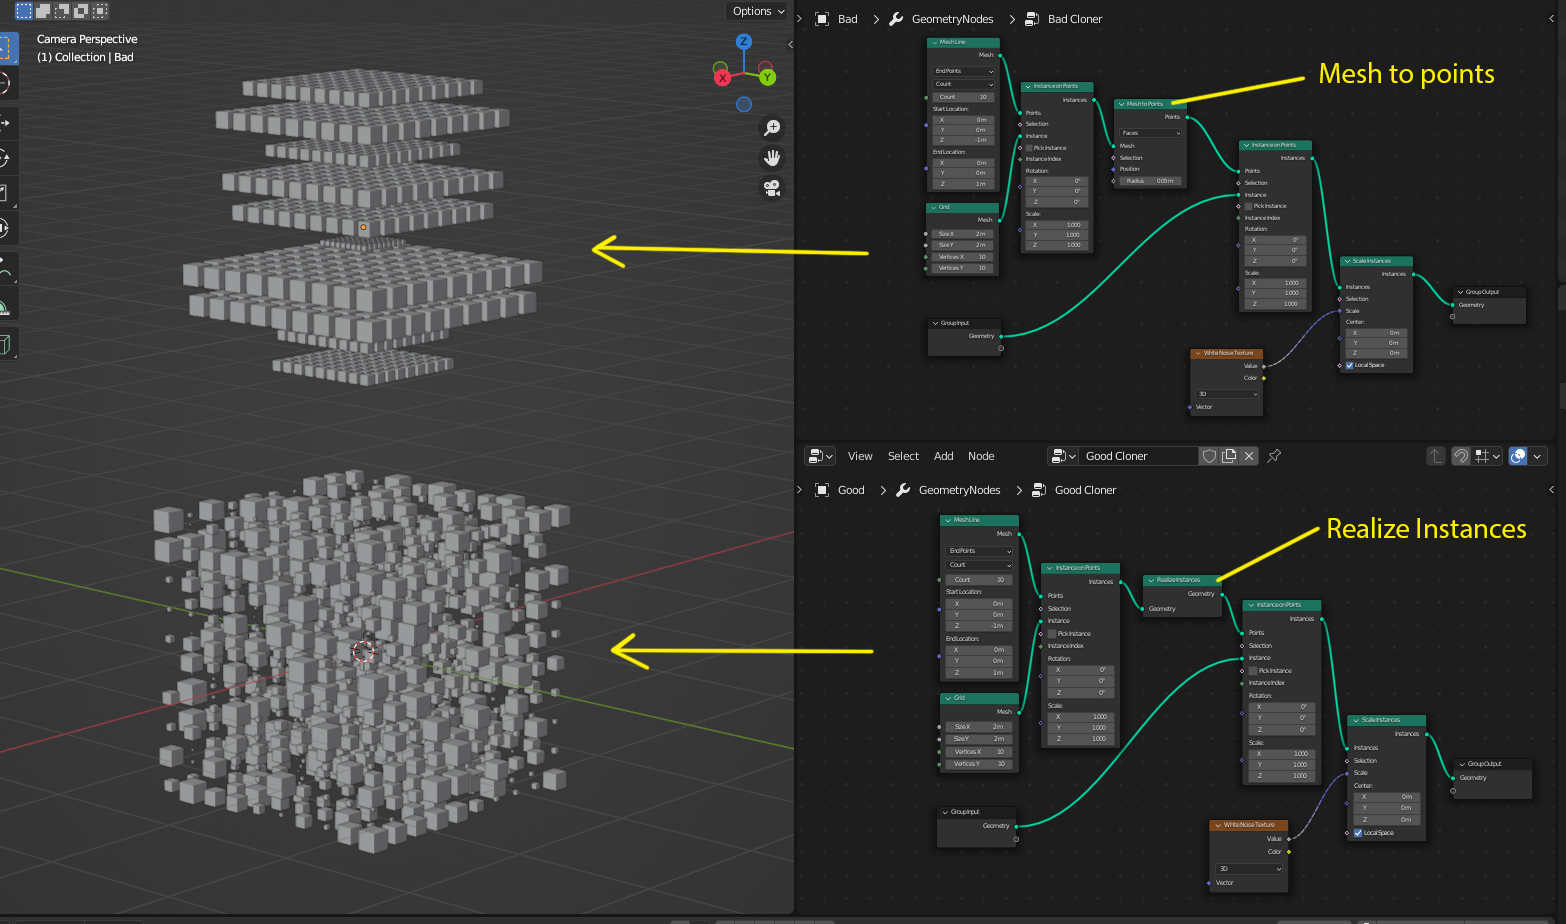Open 3D dropdown on Good Cloner's White Noise Texture
Screen dimensions: 1566x924
[1249, 869]
